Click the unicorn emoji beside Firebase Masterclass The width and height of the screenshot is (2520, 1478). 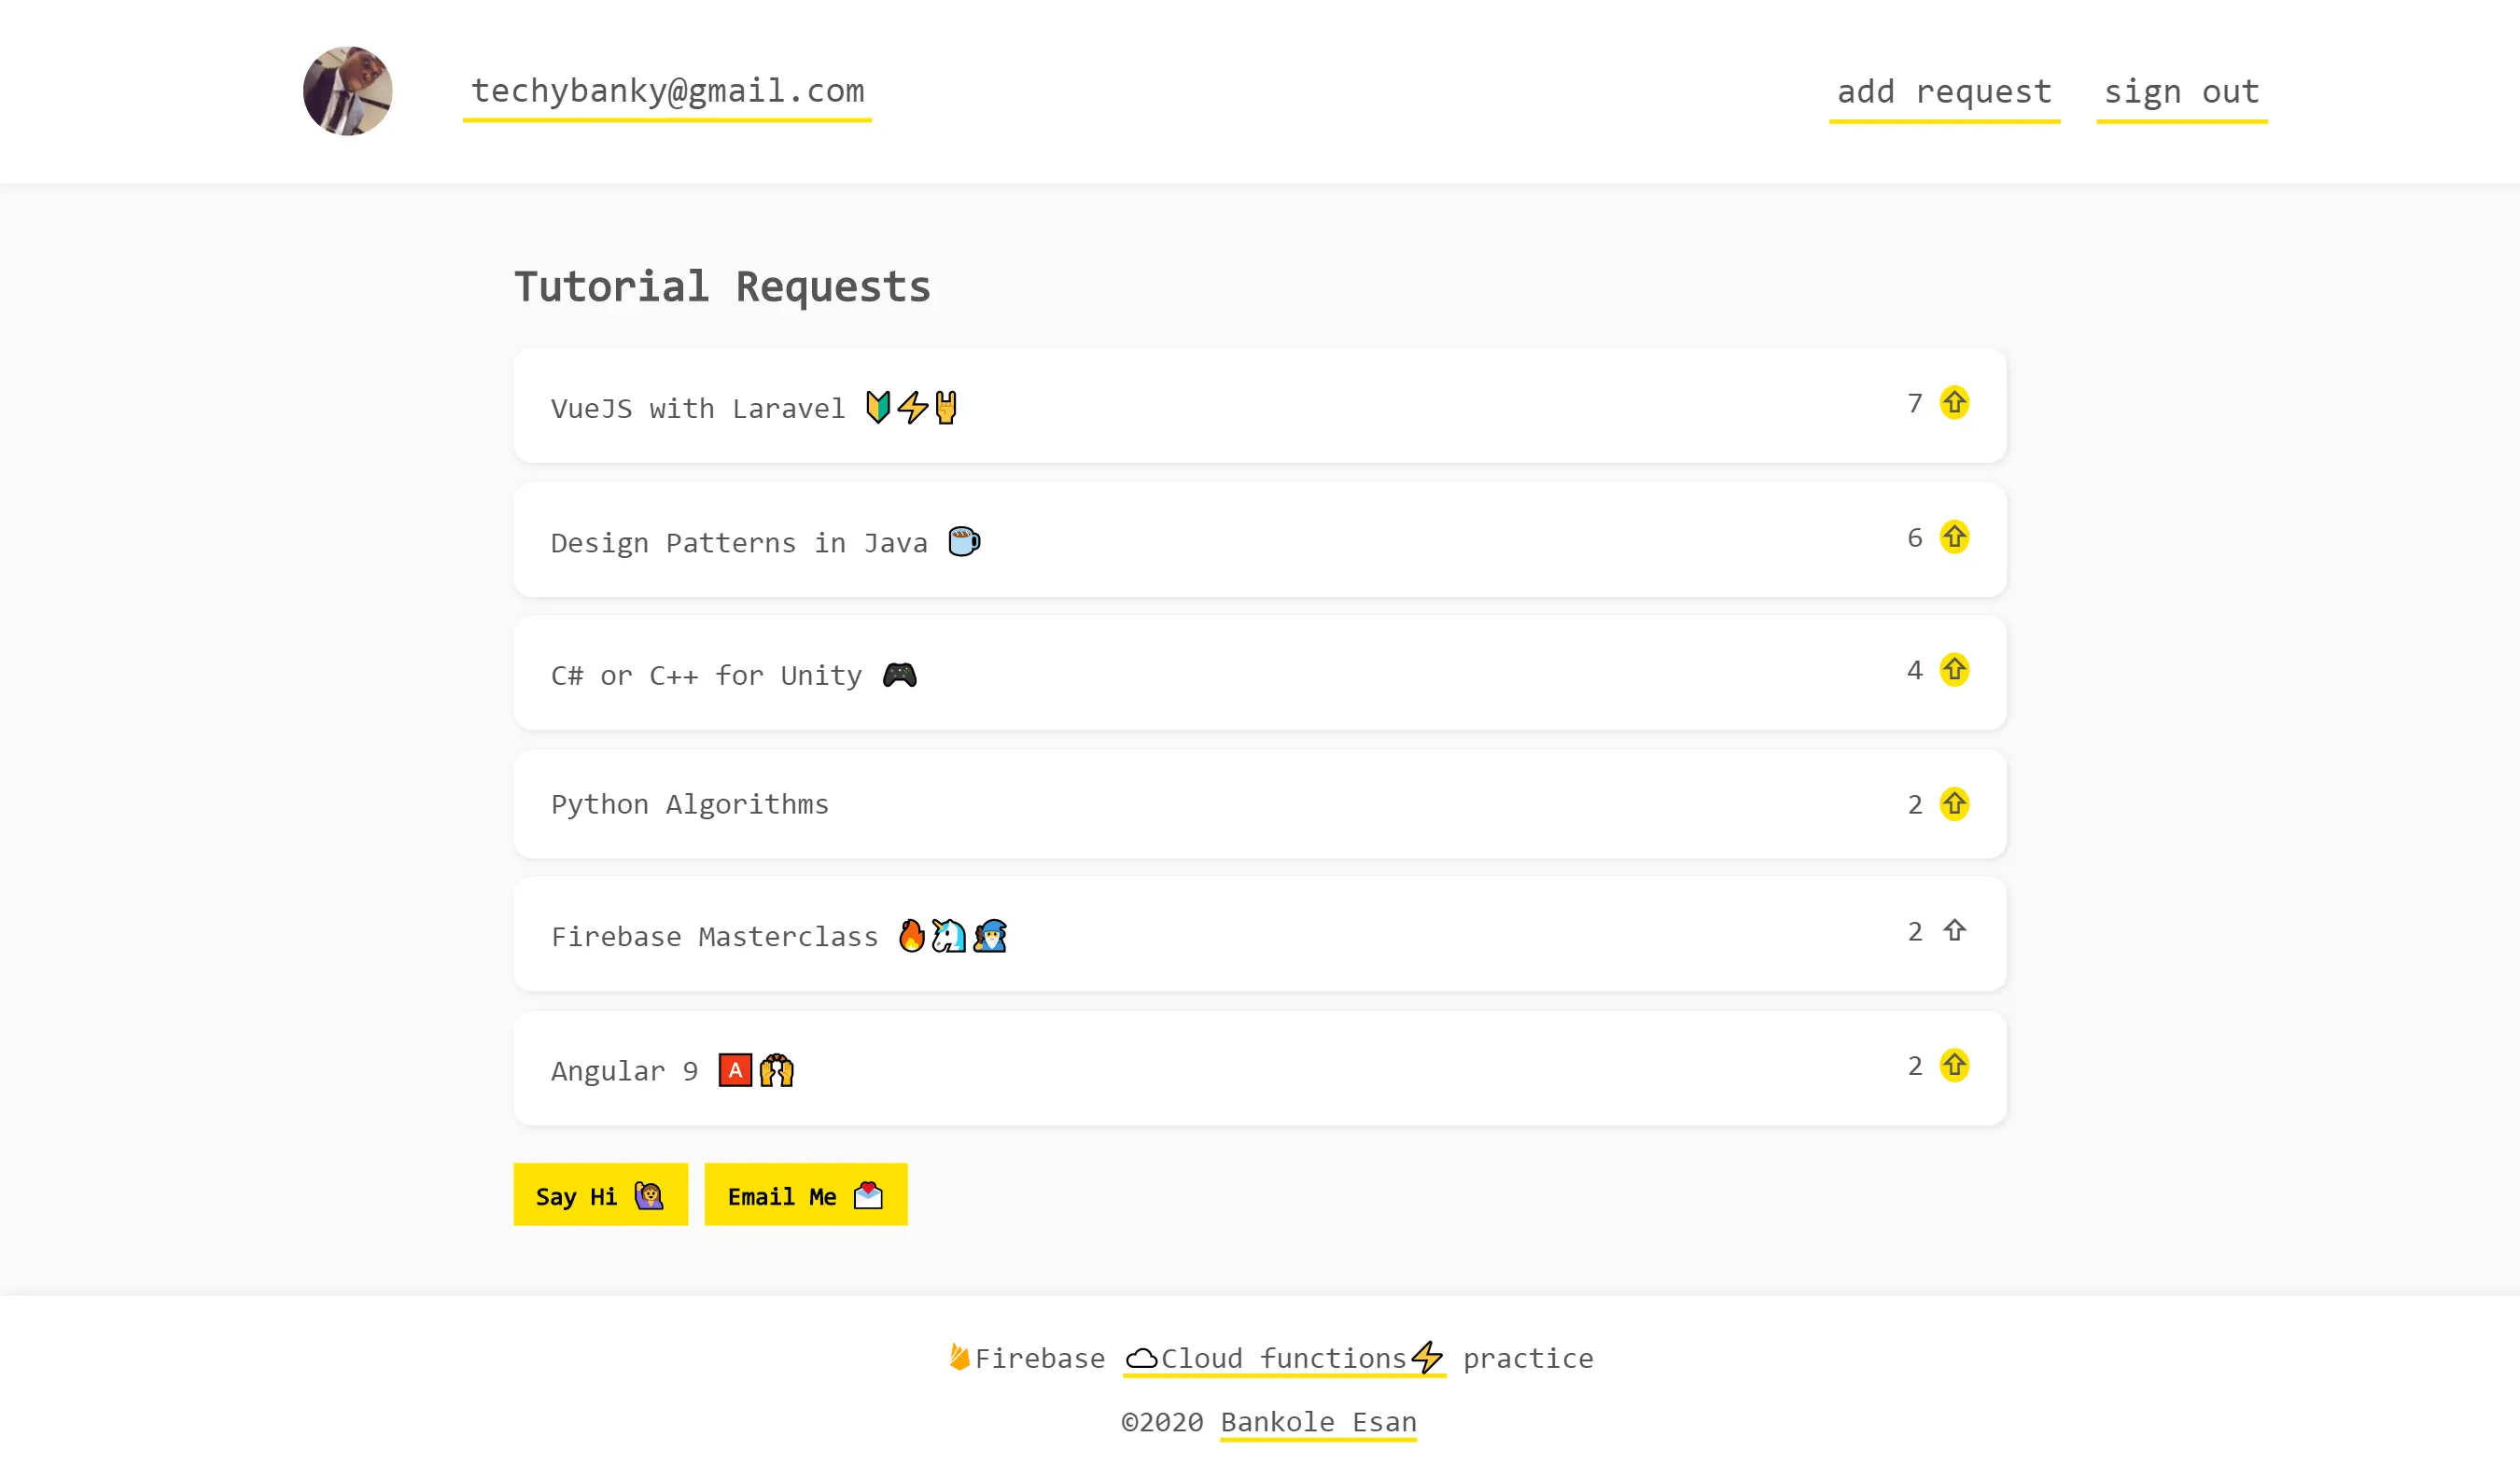coord(949,936)
